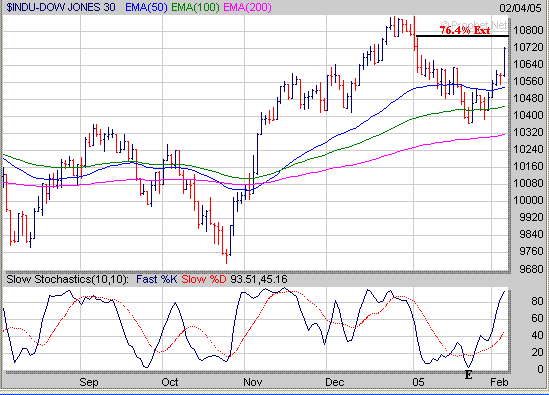Click the 10720 price axis label

(528, 47)
